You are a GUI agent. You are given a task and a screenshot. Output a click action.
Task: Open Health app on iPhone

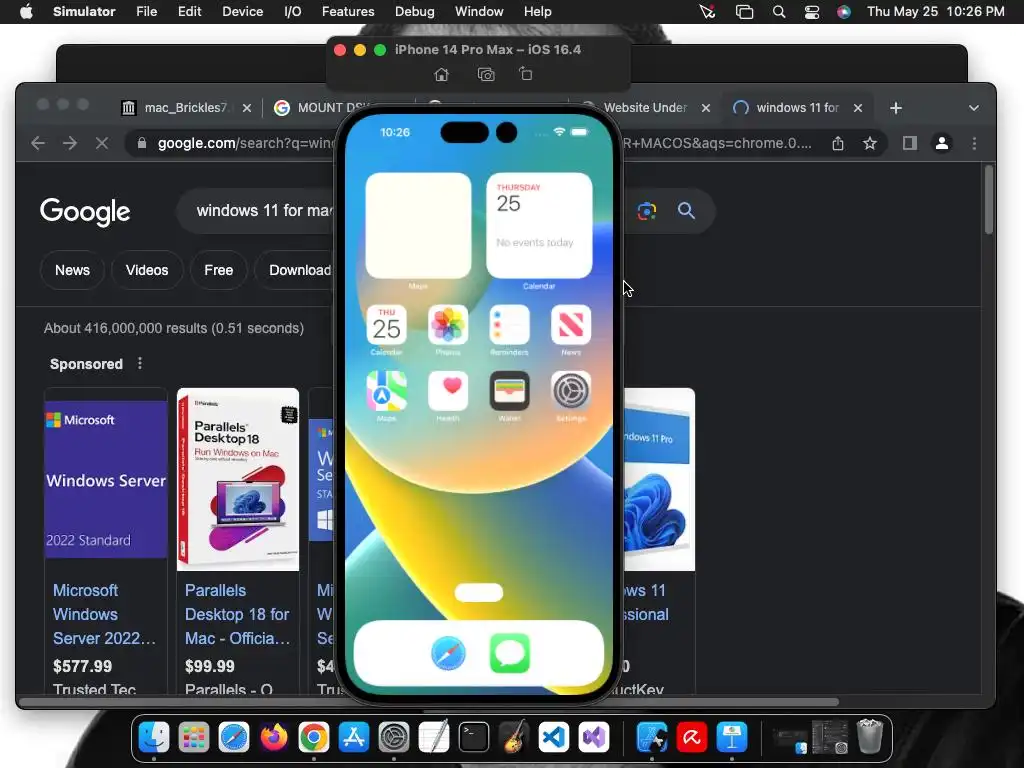(x=448, y=391)
